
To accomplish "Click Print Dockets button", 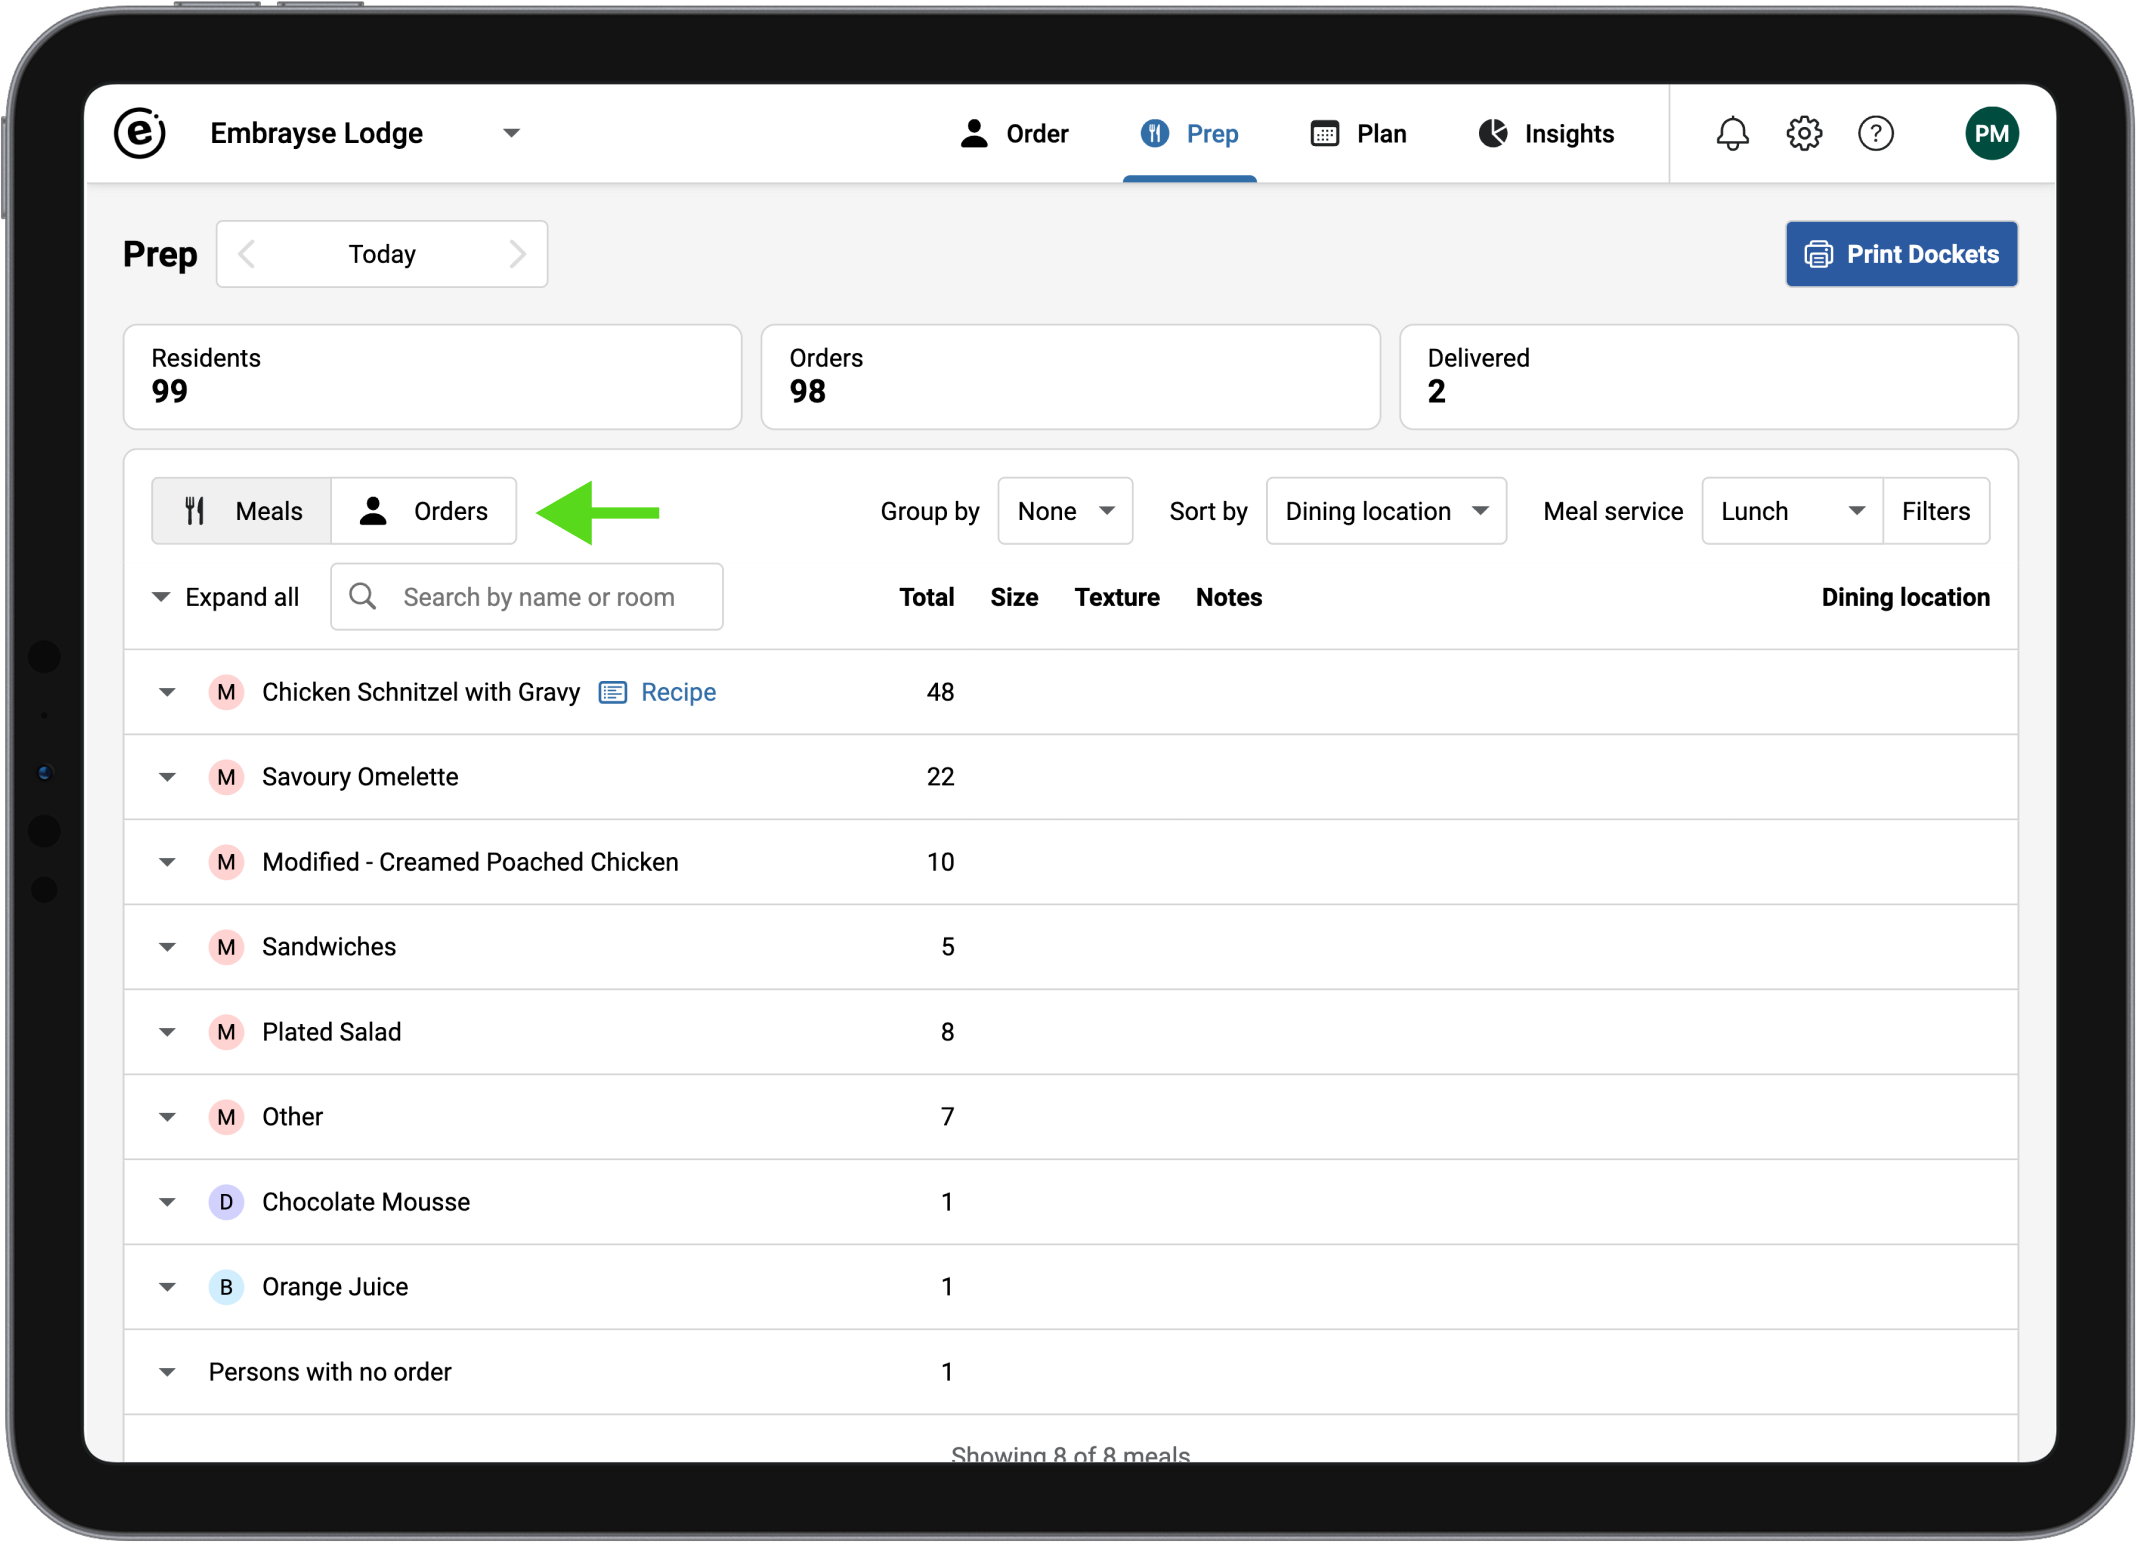I will [x=1901, y=254].
